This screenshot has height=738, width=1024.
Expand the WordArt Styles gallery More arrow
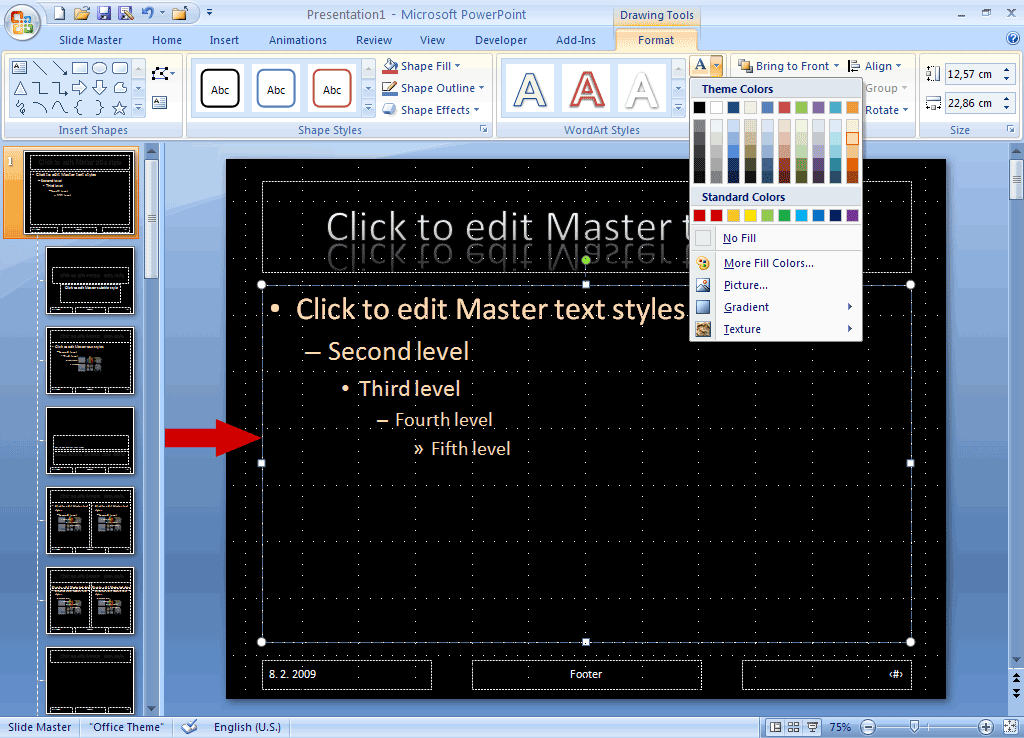(x=679, y=108)
